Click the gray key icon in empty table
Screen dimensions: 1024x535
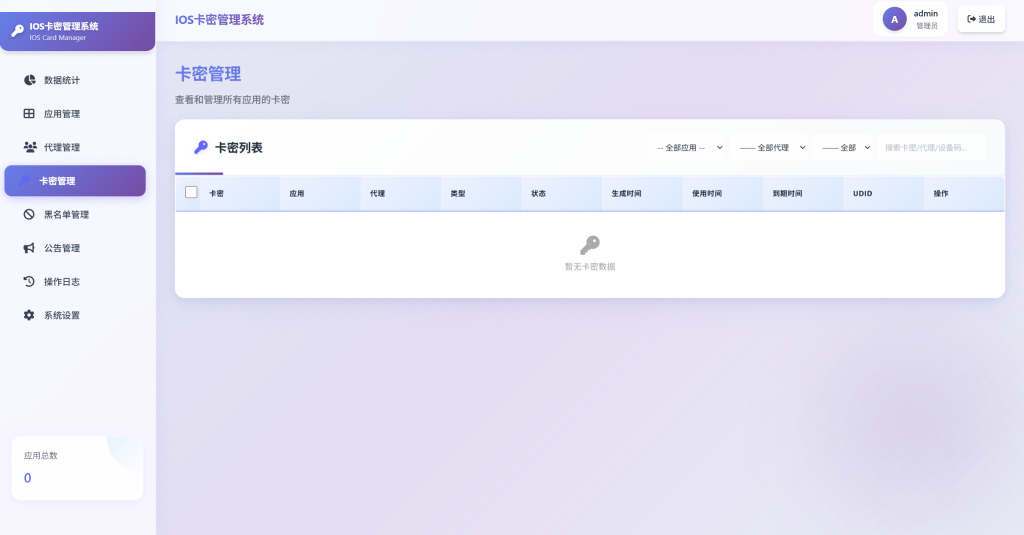pos(590,245)
